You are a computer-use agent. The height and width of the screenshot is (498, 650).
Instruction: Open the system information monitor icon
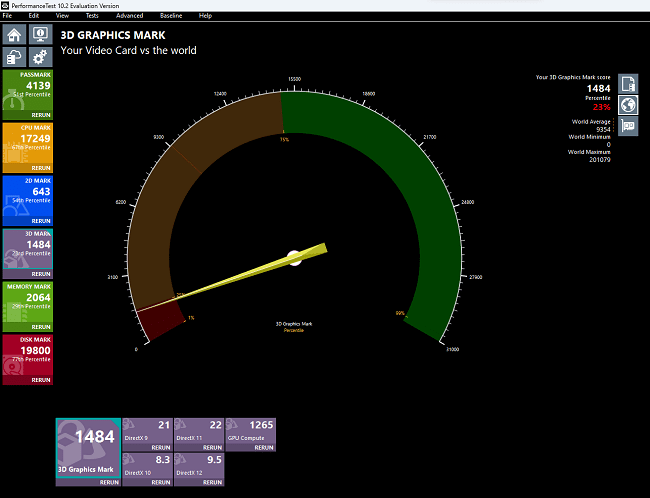tap(40, 34)
